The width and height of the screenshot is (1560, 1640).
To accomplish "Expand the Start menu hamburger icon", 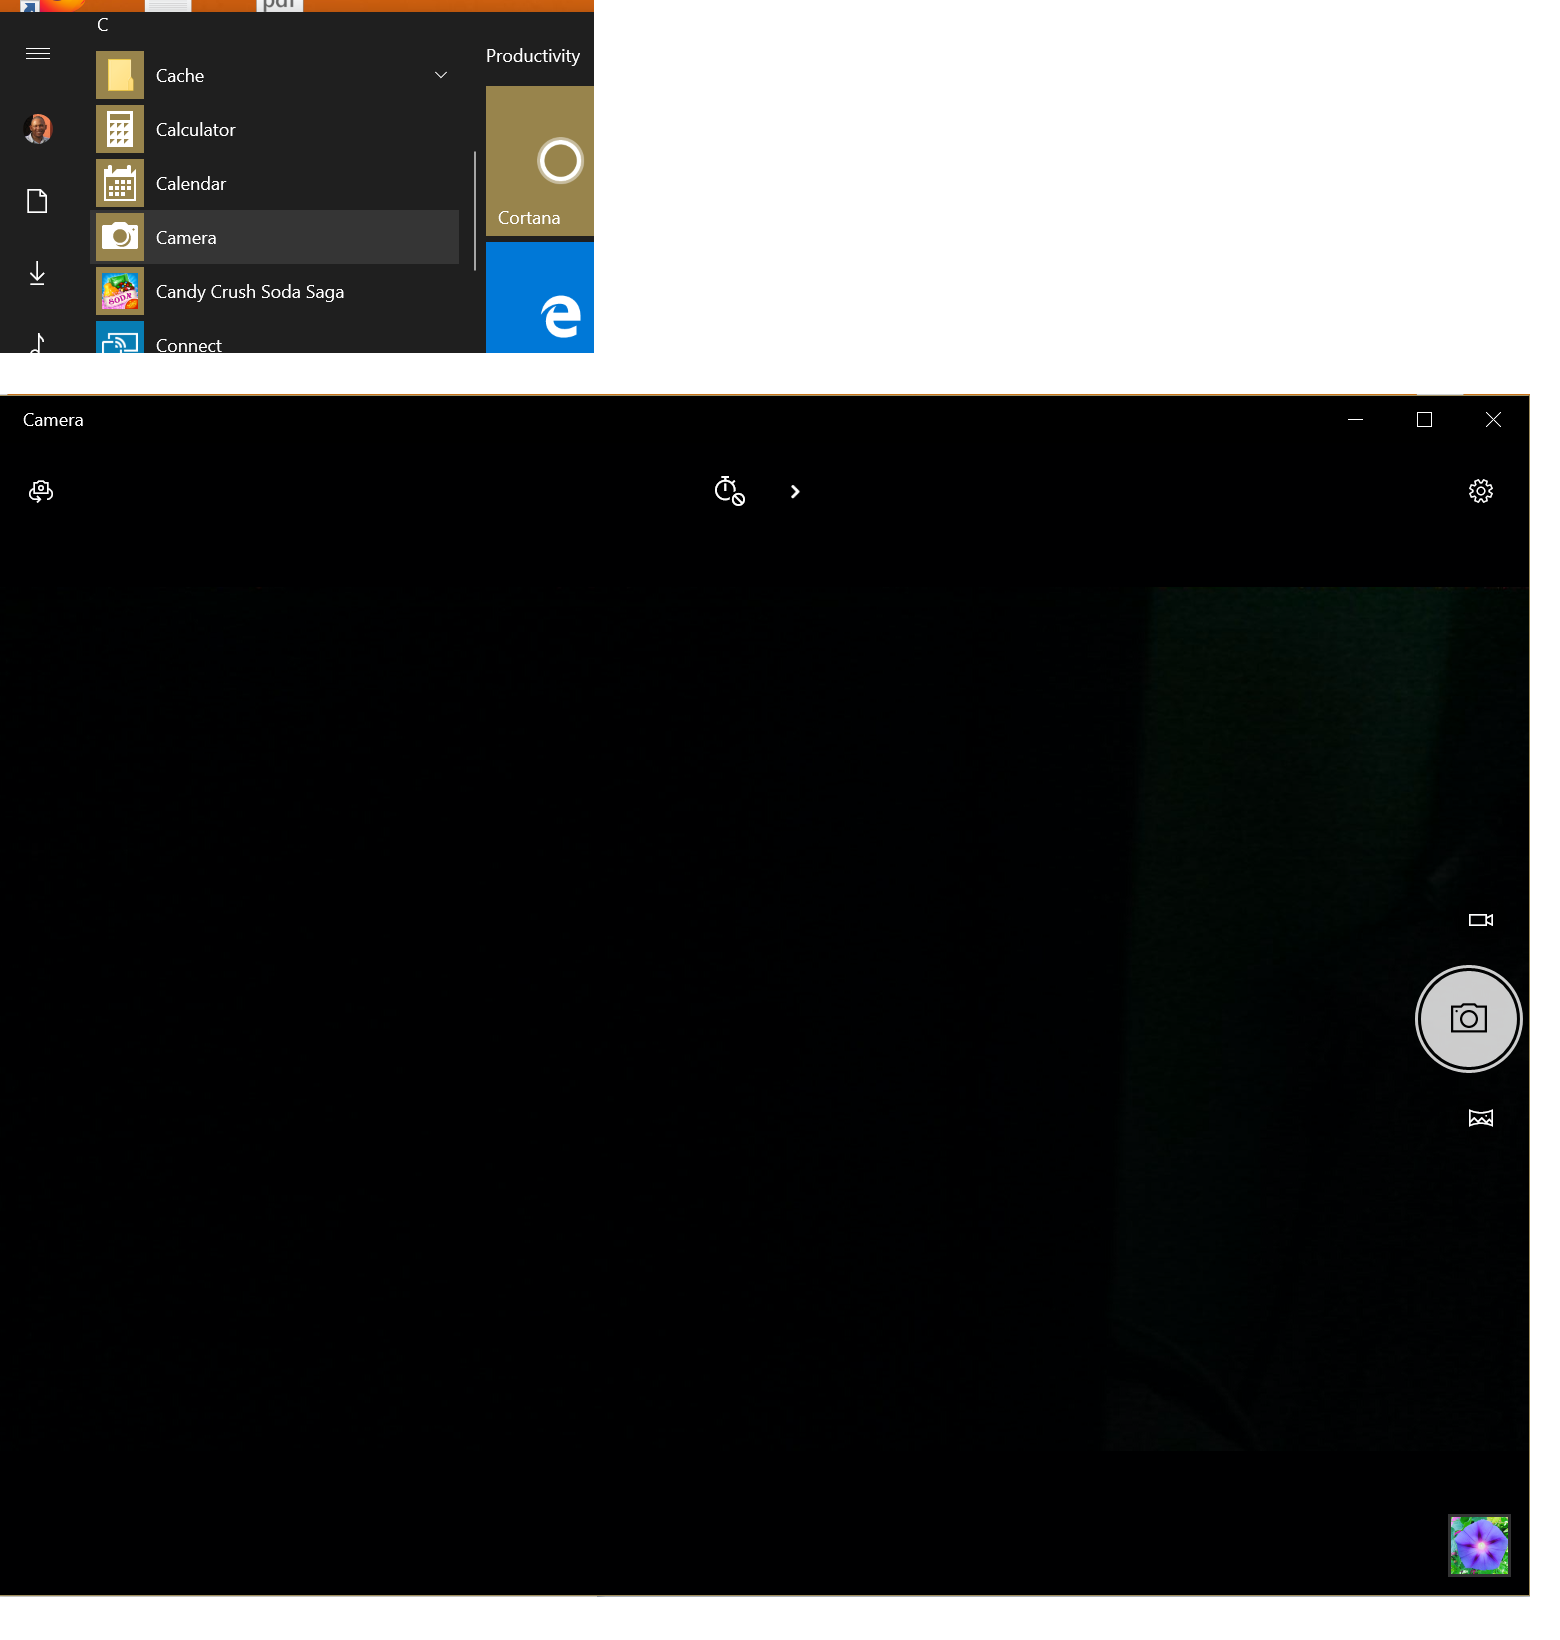I will (x=38, y=54).
